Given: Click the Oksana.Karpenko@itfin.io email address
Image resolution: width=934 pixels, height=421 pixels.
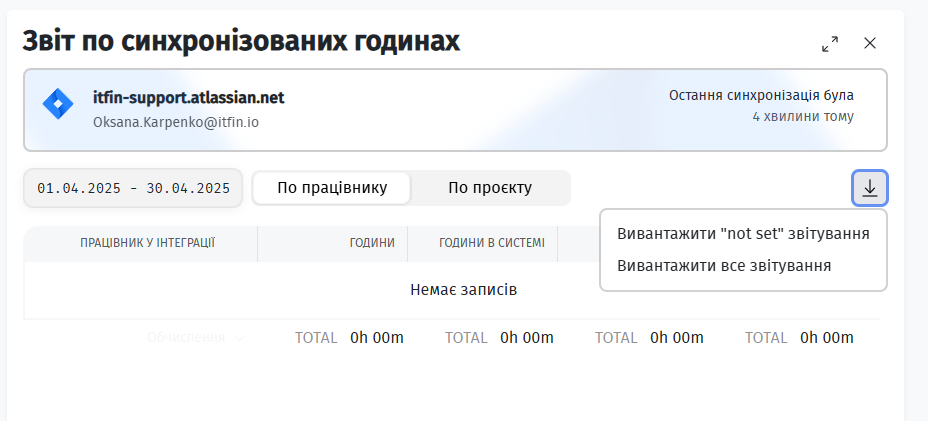Looking at the screenshot, I should point(175,122).
